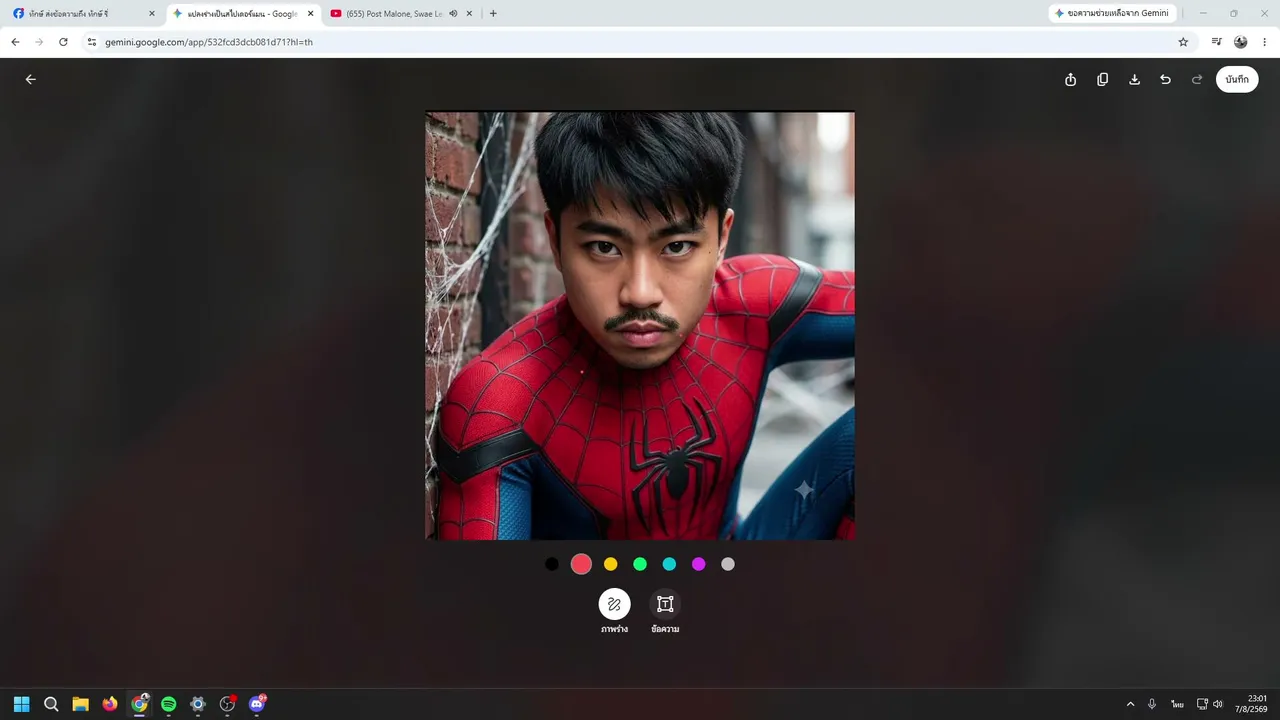
Task: Bookmark this page with the star
Action: click(x=1183, y=42)
